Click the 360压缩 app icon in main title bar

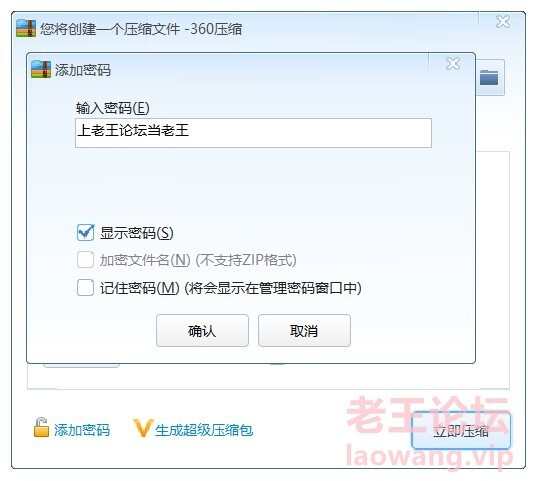click(26, 28)
